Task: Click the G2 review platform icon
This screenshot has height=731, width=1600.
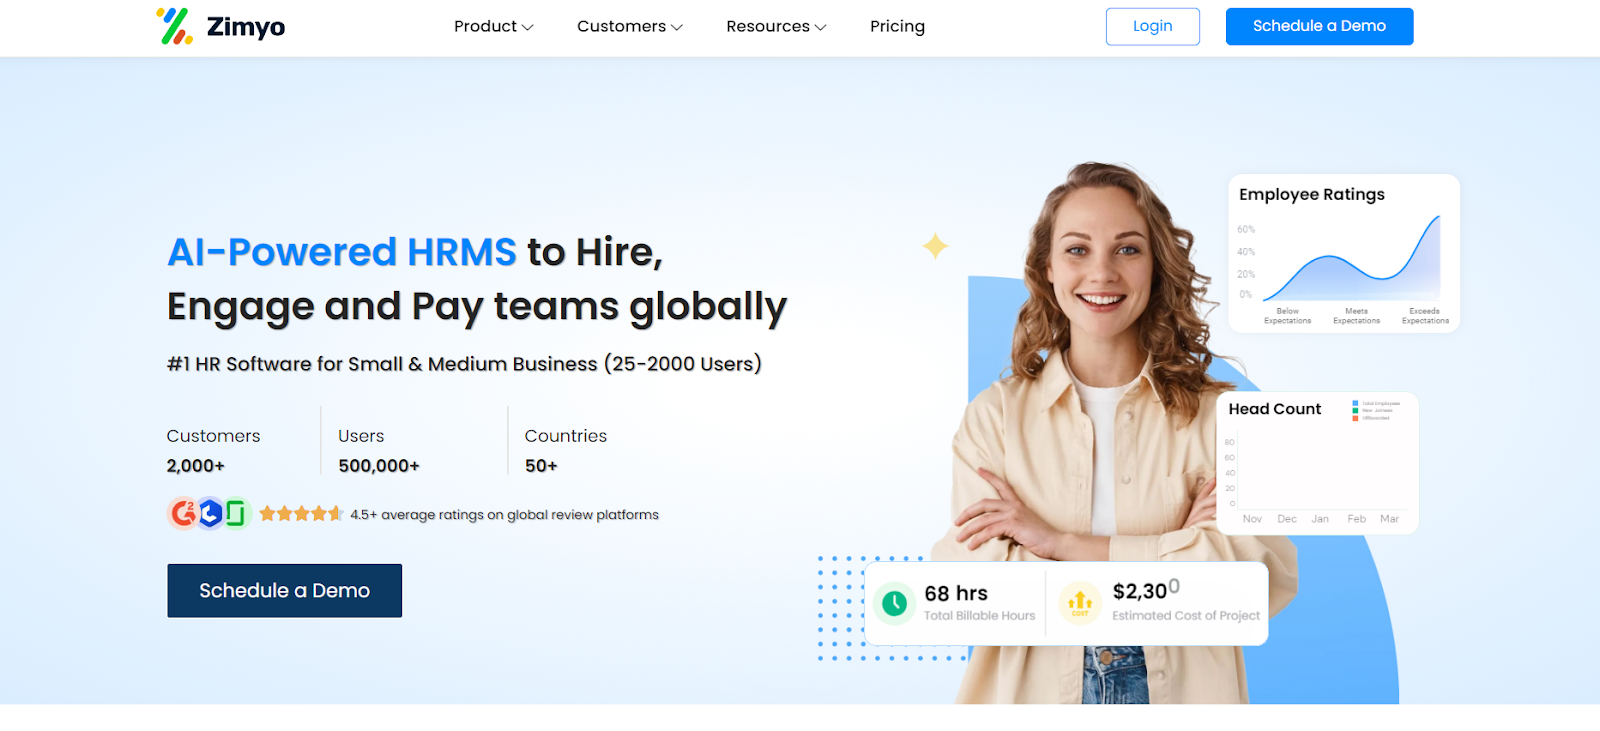Action: click(184, 513)
